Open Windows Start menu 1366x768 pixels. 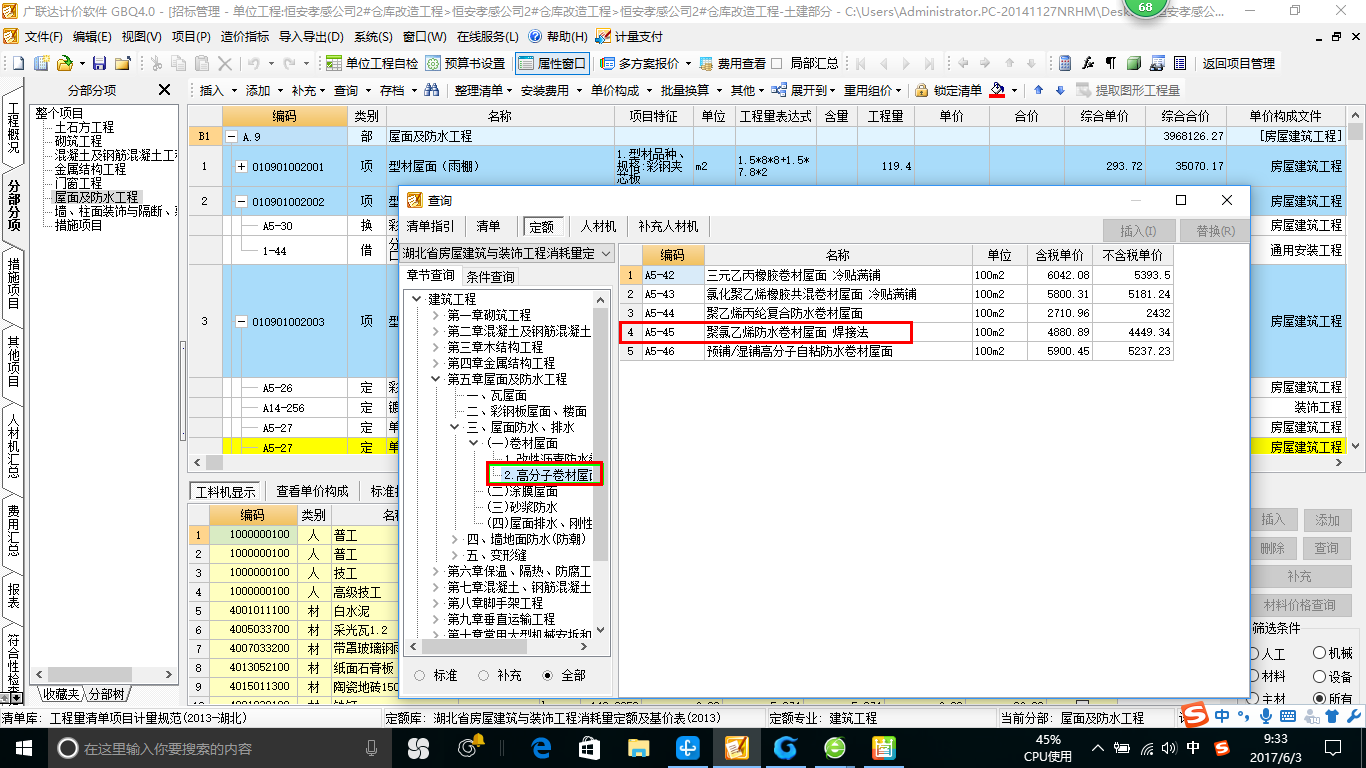pos(24,747)
